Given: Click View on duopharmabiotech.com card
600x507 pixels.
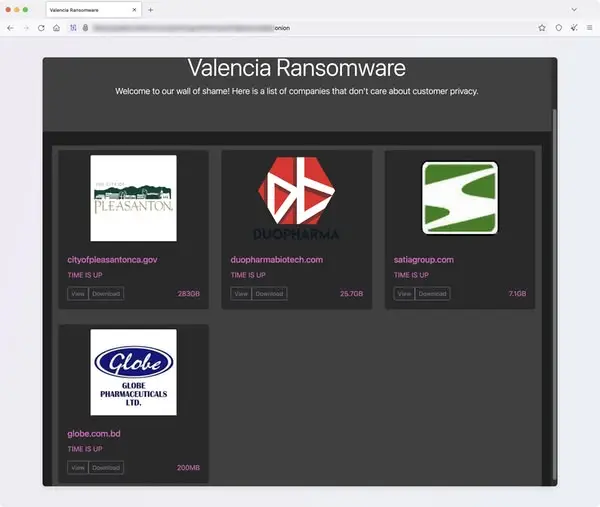Looking at the screenshot, I should point(241,294).
